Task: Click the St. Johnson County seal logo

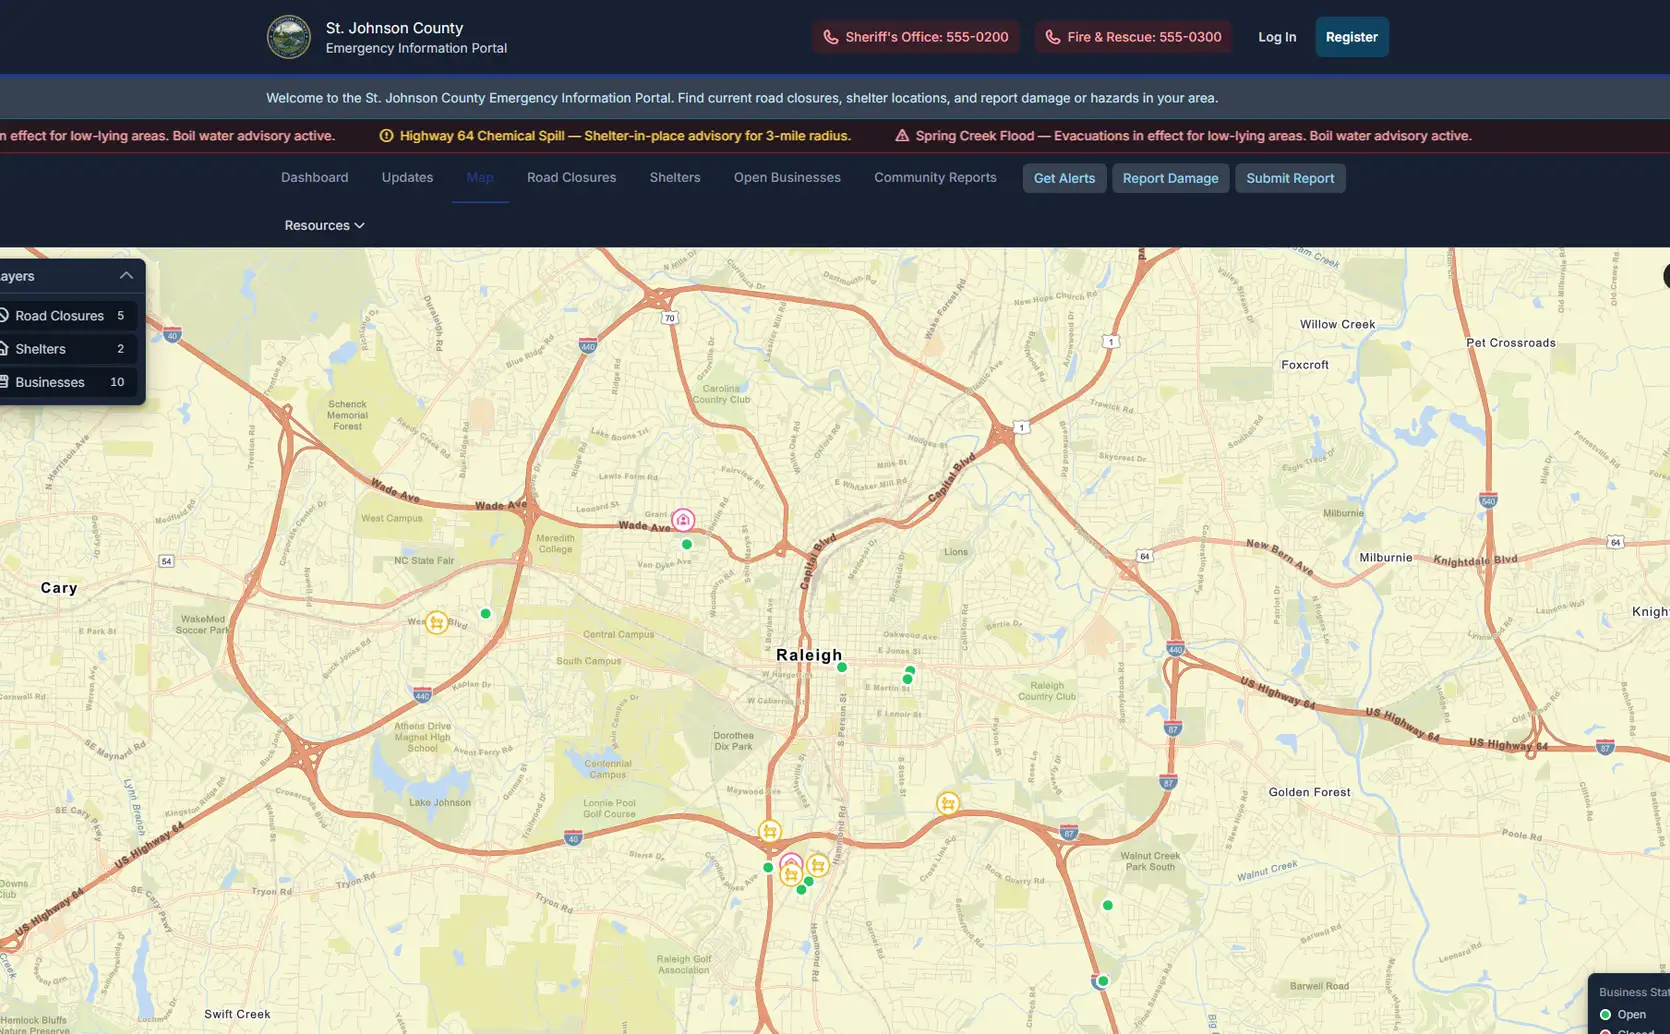Action: pyautogui.click(x=288, y=37)
